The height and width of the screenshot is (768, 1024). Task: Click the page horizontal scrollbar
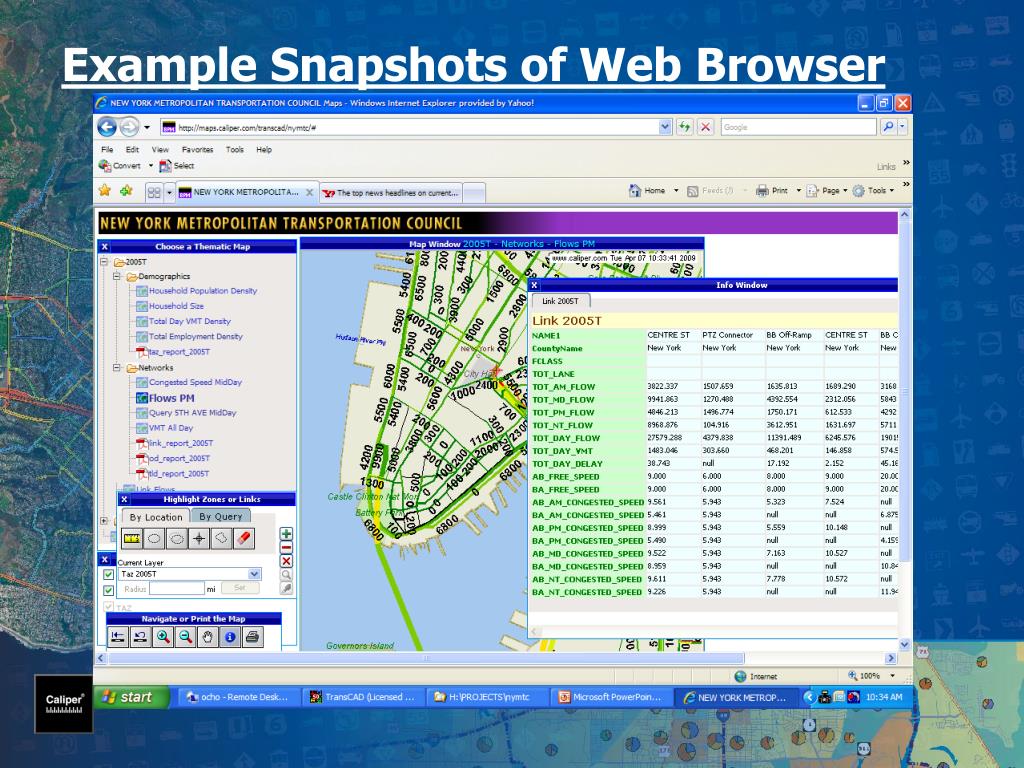[x=425, y=658]
